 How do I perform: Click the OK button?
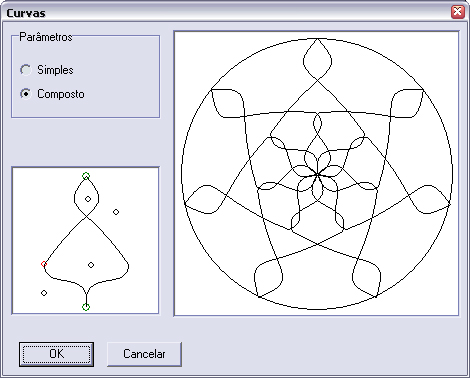(x=56, y=354)
